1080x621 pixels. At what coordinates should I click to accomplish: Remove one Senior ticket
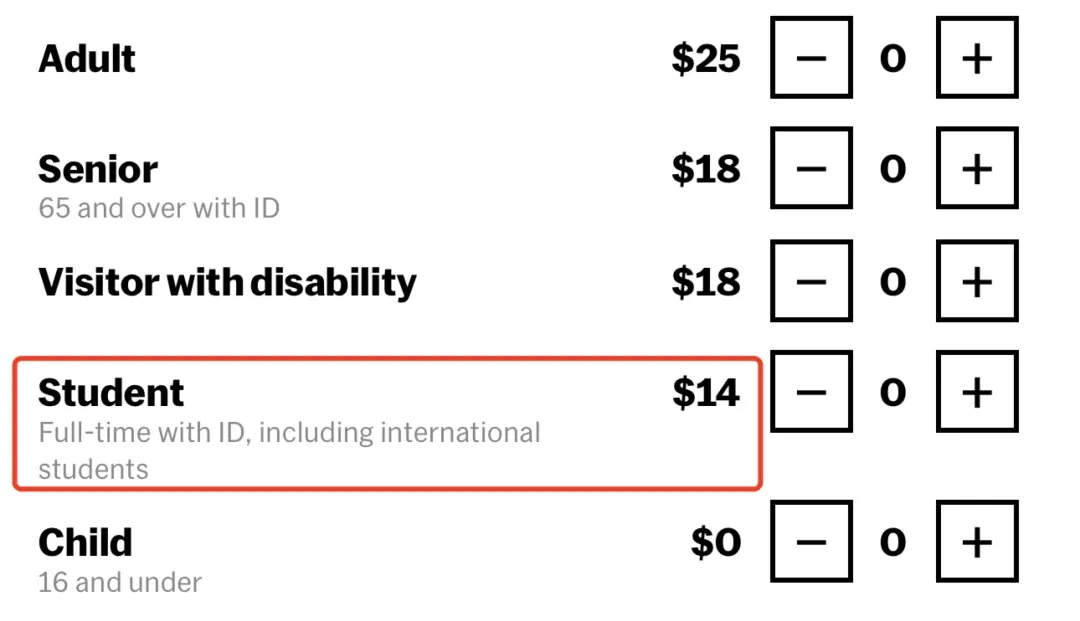click(x=811, y=170)
